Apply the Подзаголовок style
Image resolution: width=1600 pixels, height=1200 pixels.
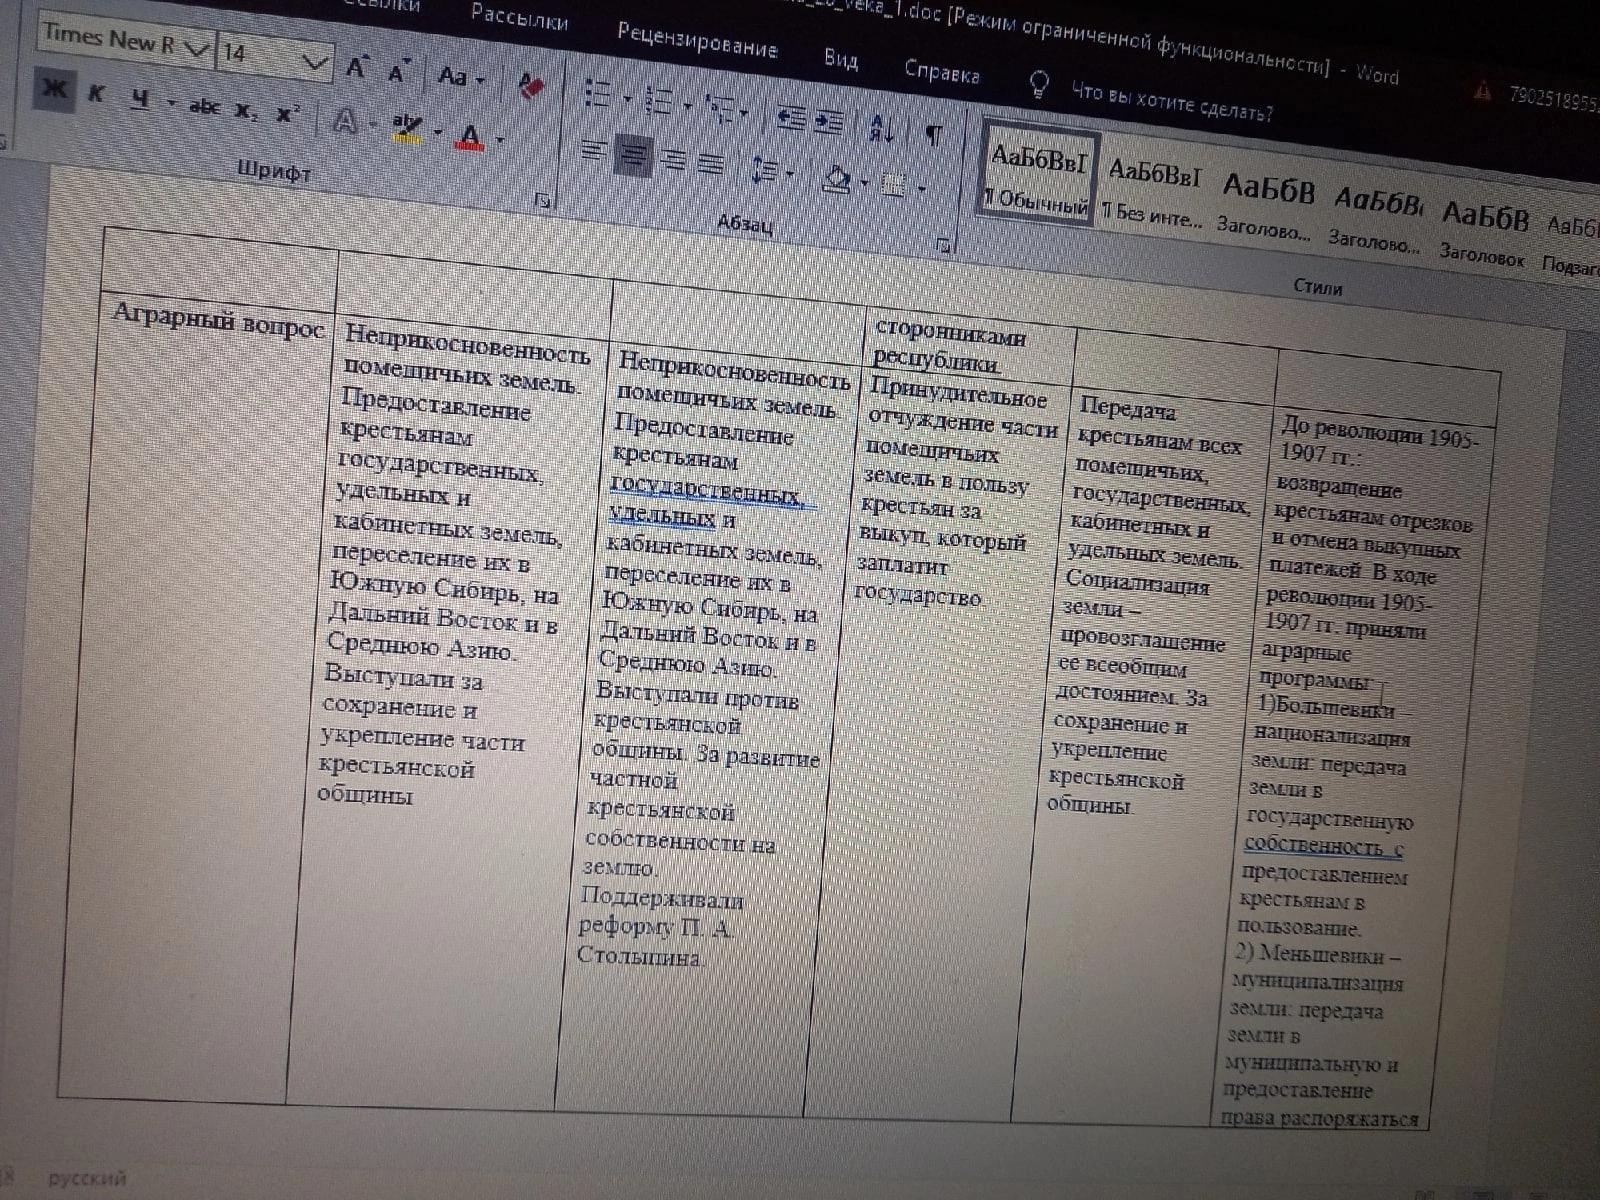[1571, 243]
